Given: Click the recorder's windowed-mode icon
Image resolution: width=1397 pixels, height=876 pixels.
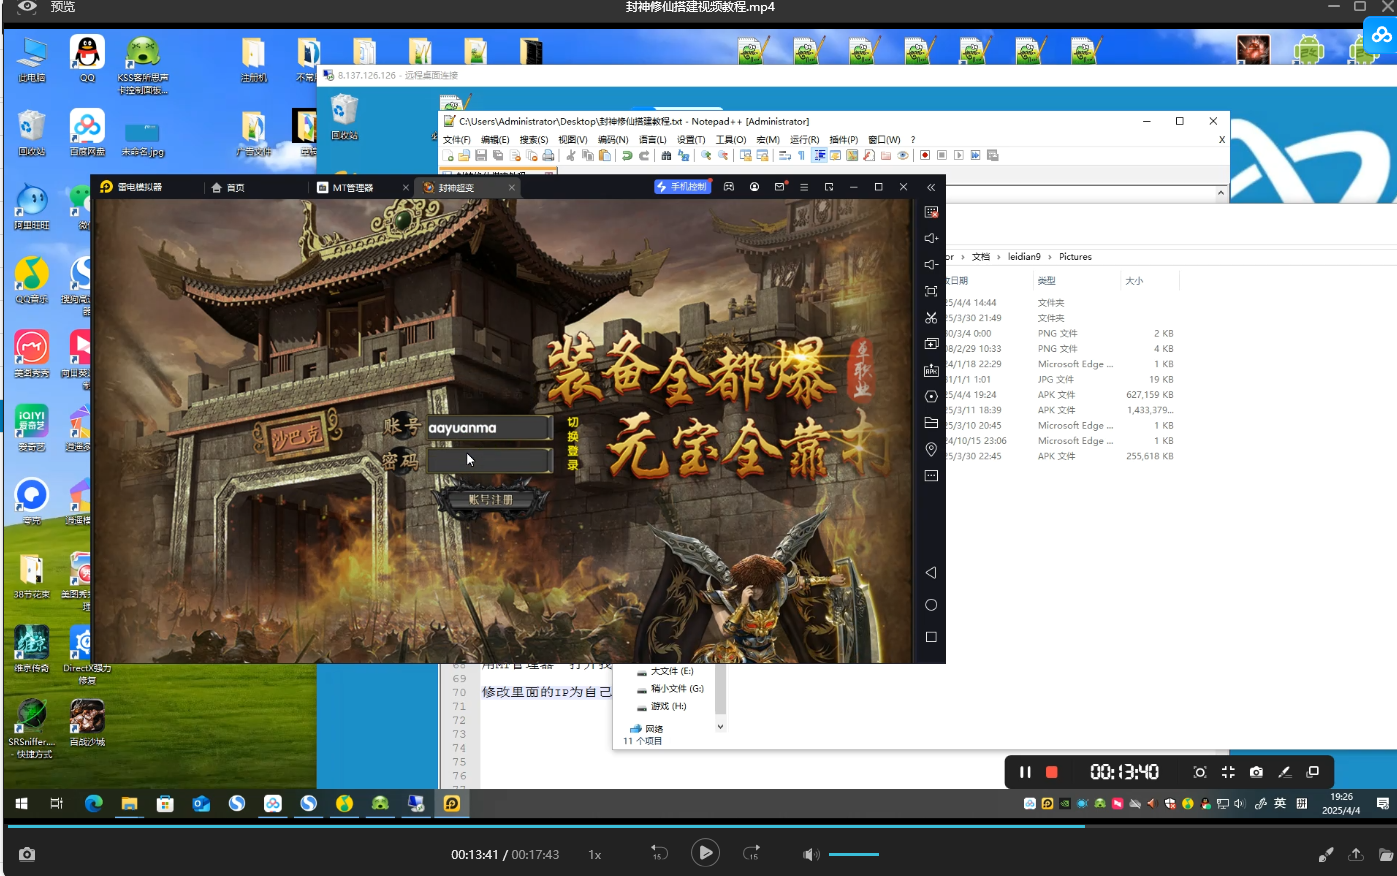Looking at the screenshot, I should pos(1313,772).
